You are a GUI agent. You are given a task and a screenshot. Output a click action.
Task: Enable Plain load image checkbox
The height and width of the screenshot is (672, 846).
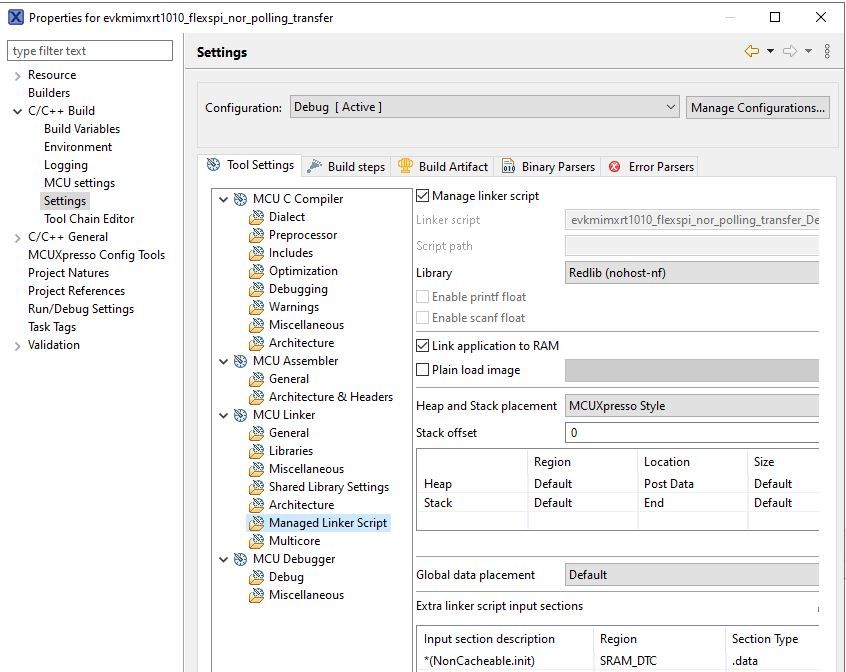423,370
